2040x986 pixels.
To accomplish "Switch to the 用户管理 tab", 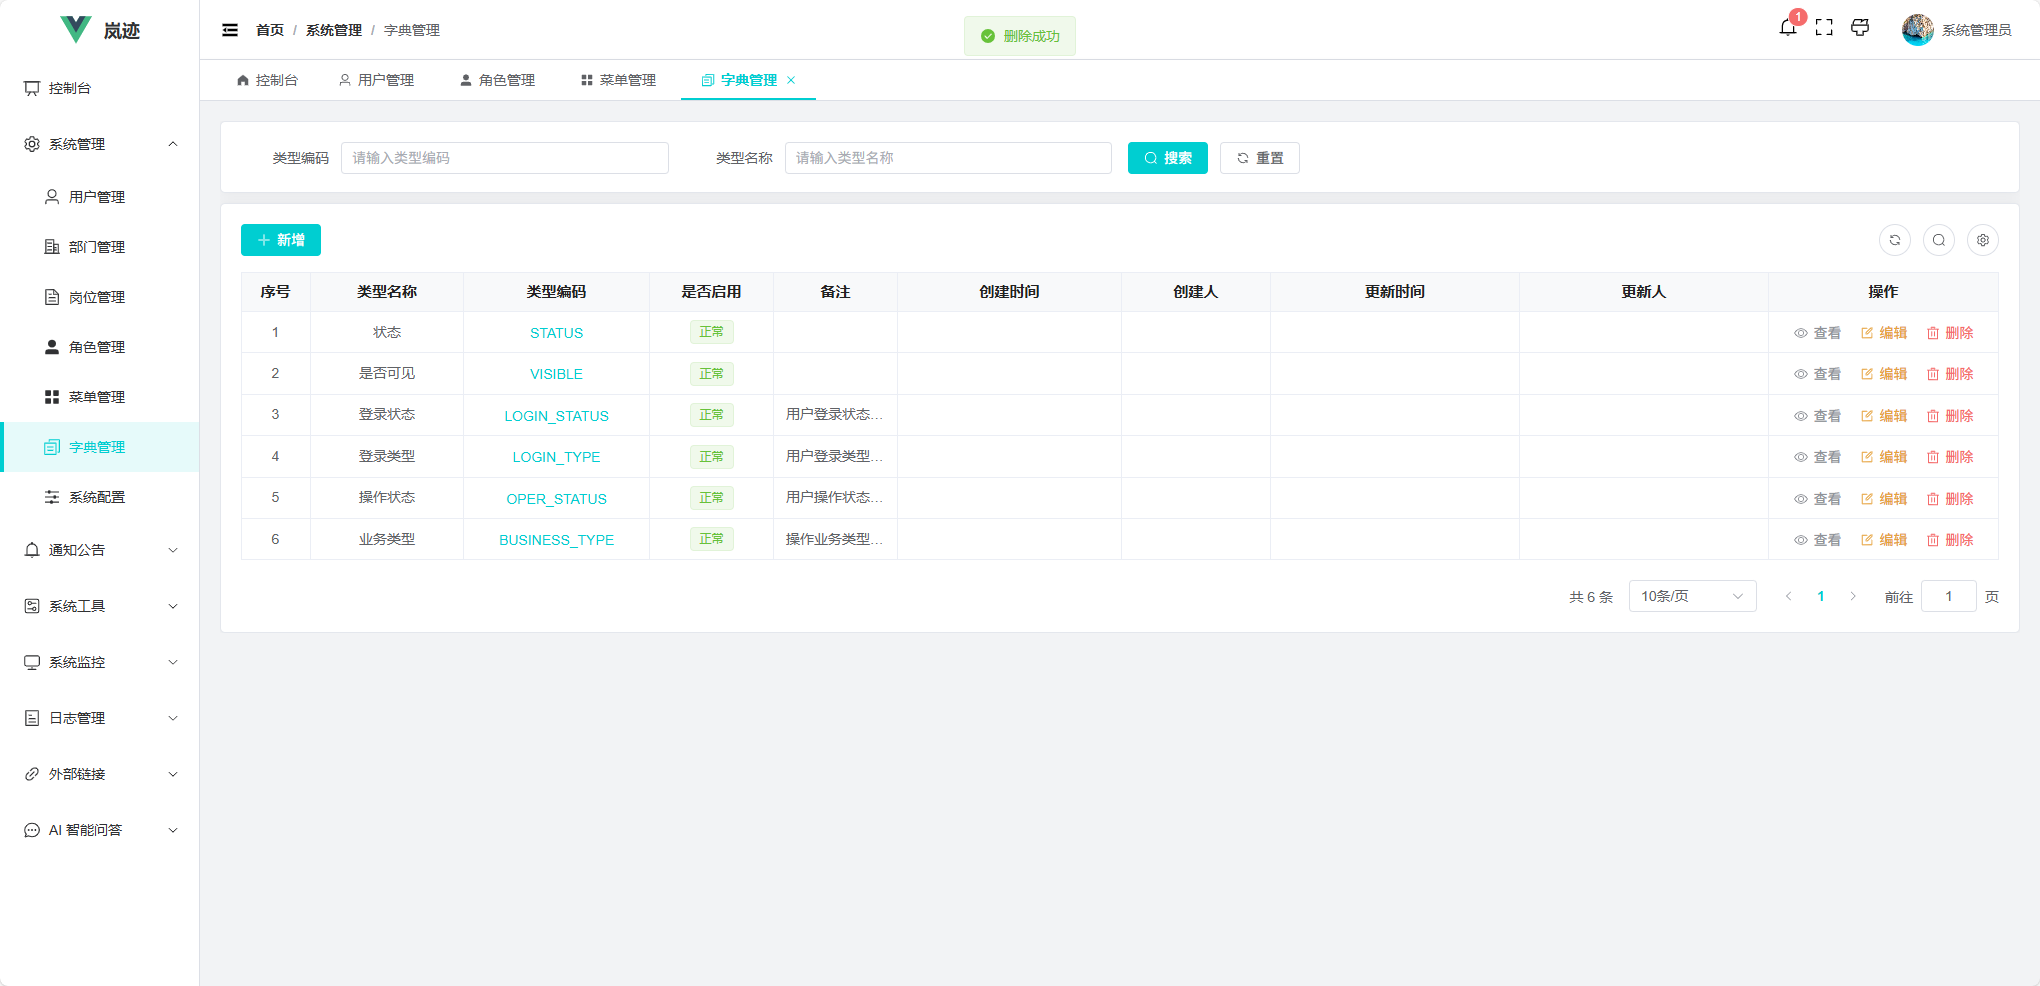I will 385,80.
